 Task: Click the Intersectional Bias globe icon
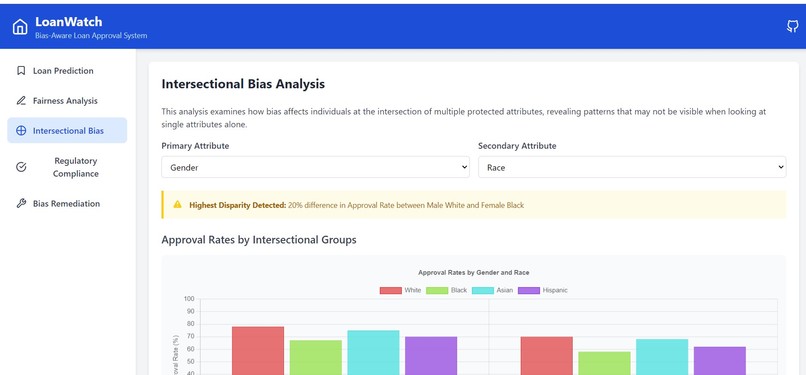coord(21,130)
